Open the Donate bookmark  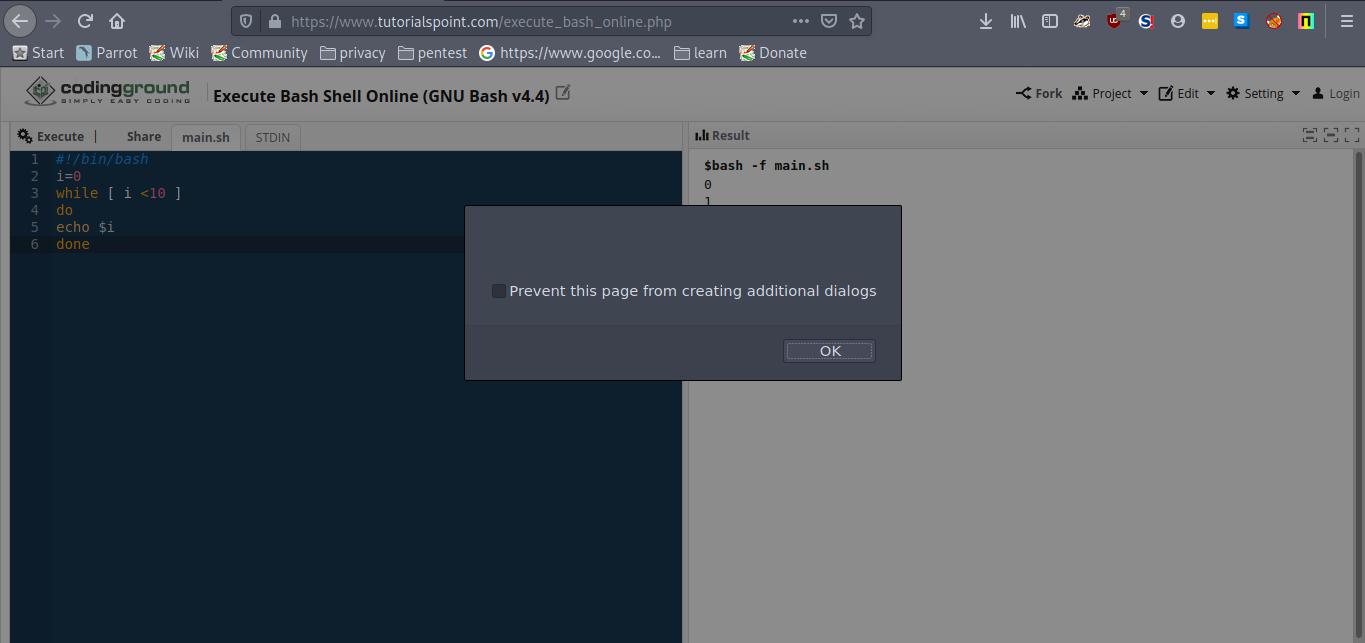click(773, 53)
